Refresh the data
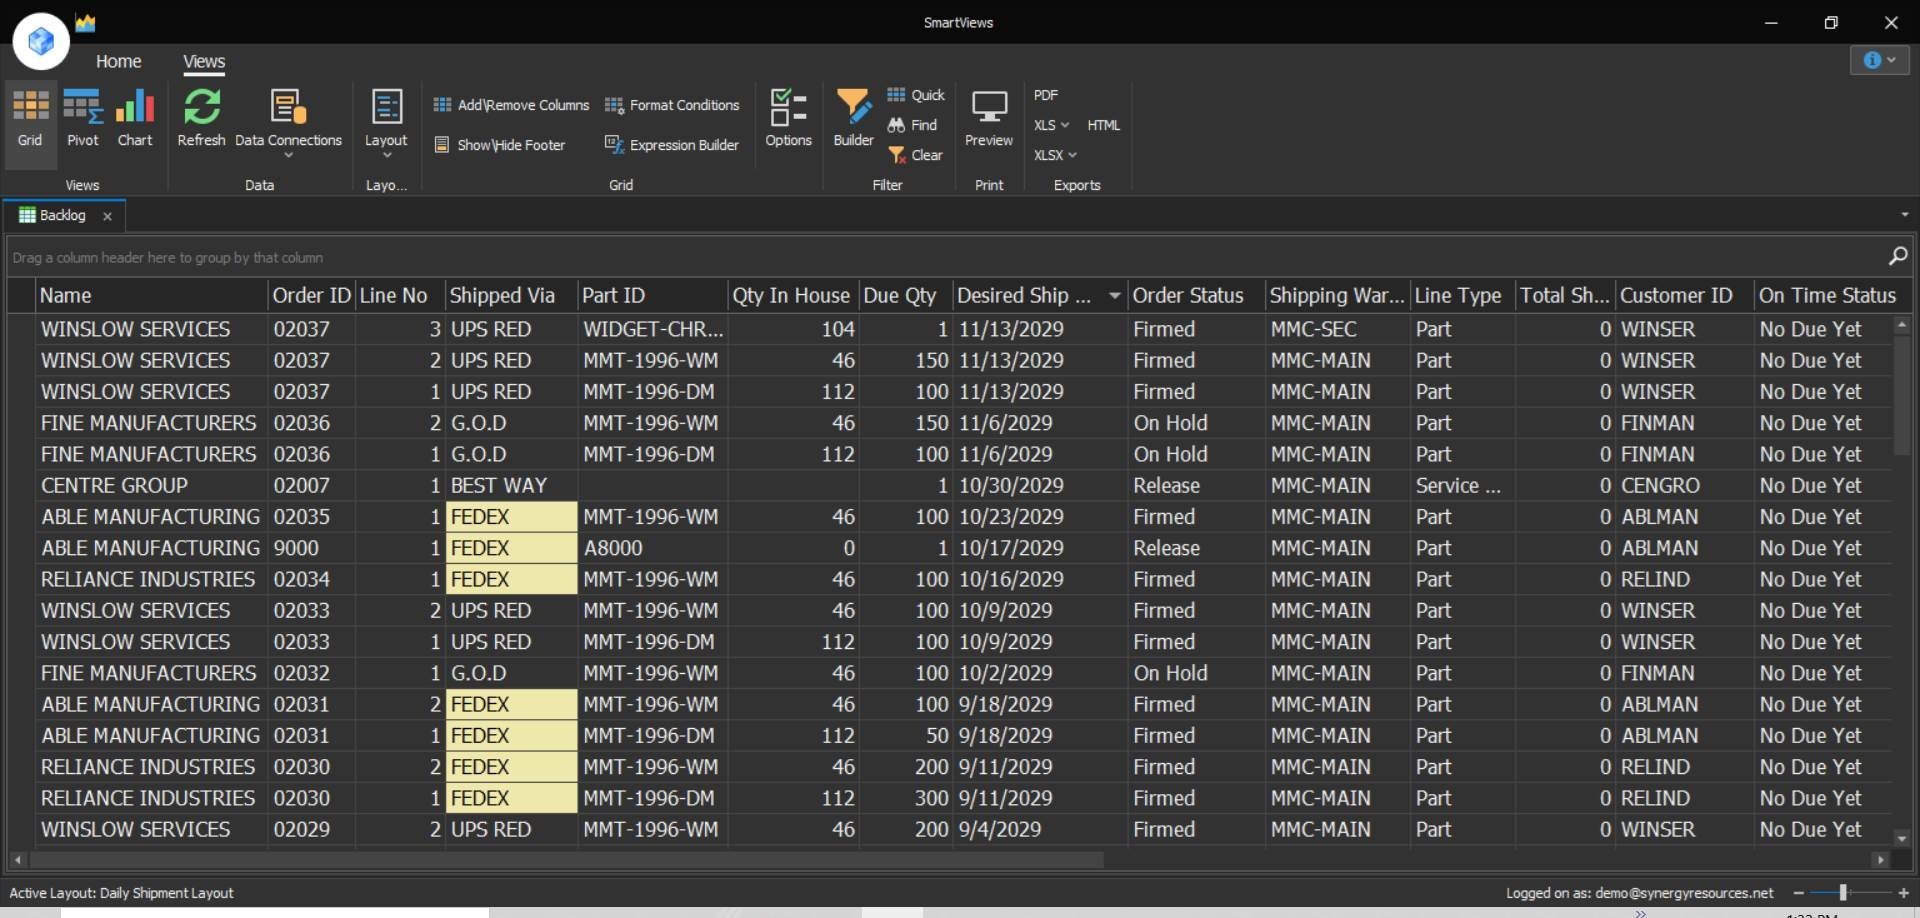1920x918 pixels. 201,120
